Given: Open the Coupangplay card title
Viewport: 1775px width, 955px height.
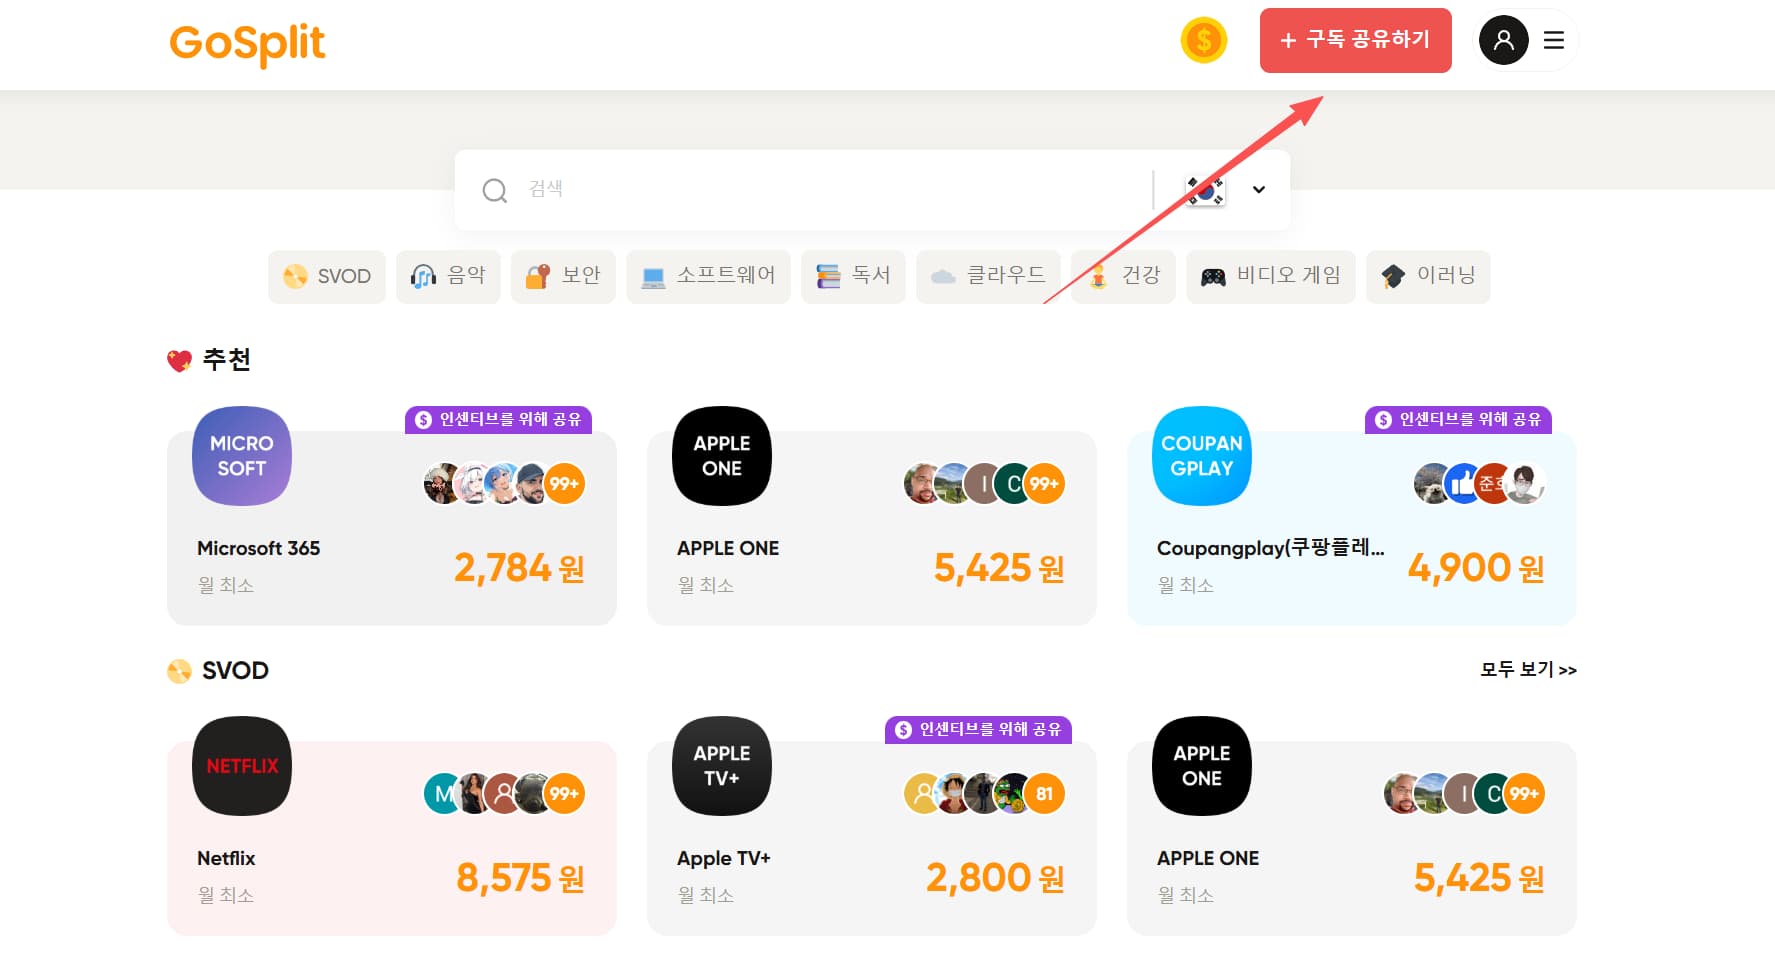Looking at the screenshot, I should tap(1271, 548).
